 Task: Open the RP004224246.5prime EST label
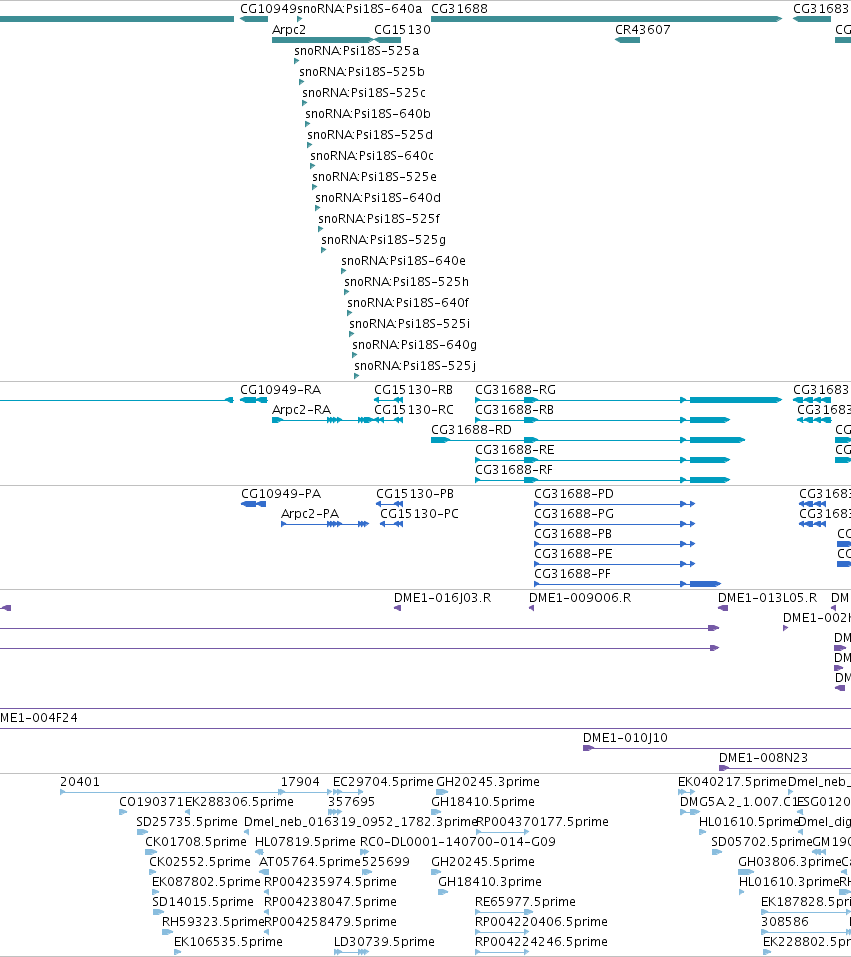point(541,942)
